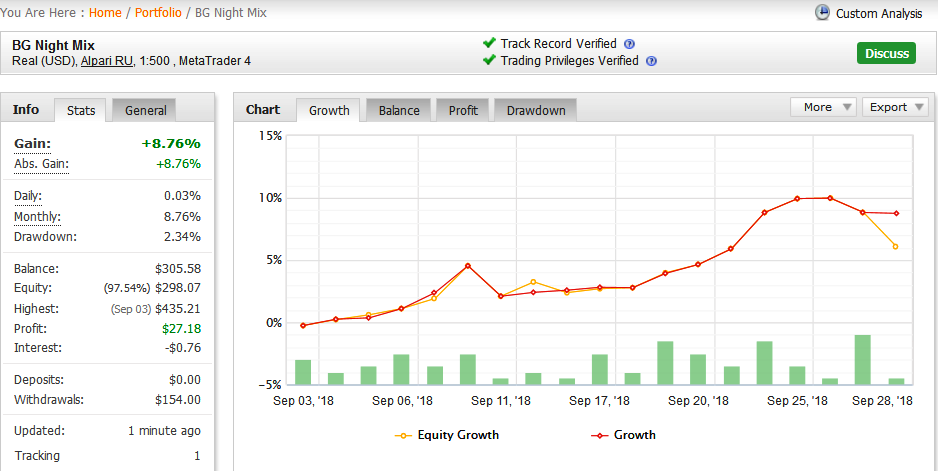Click the first green bar at Sep 03
938x471 pixels.
click(303, 372)
